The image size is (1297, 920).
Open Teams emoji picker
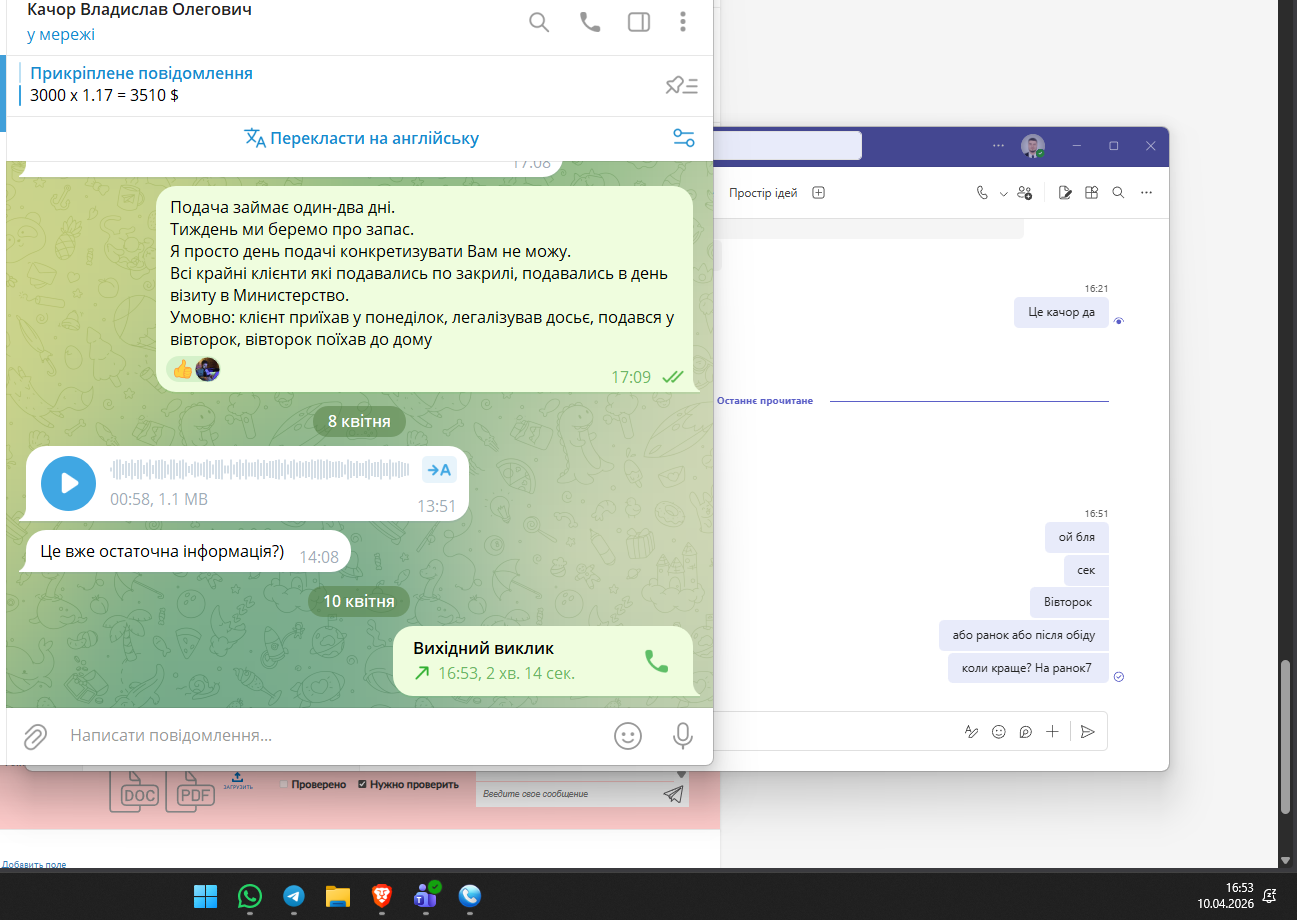point(998,732)
